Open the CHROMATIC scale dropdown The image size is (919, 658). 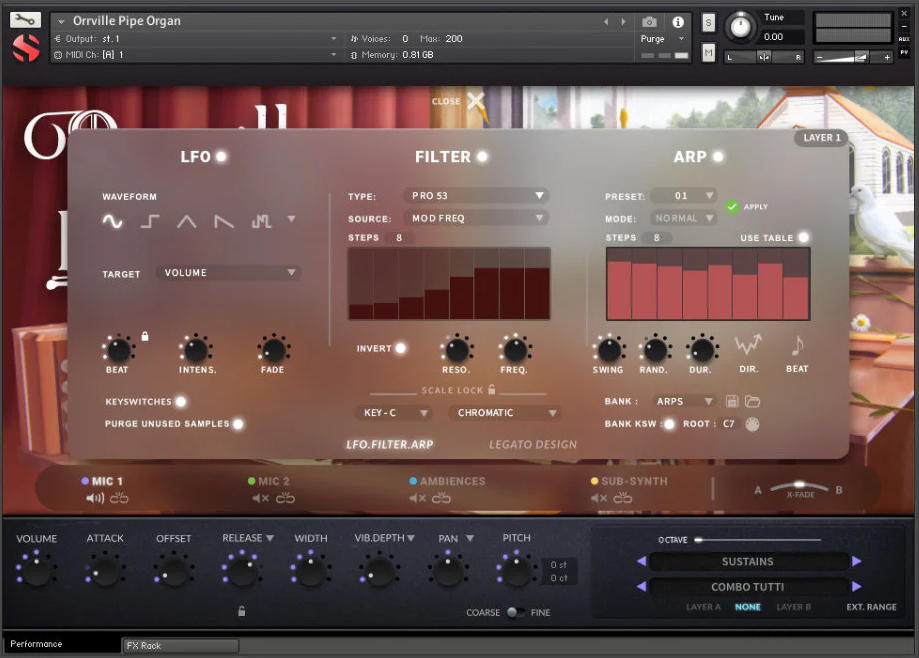click(x=505, y=412)
